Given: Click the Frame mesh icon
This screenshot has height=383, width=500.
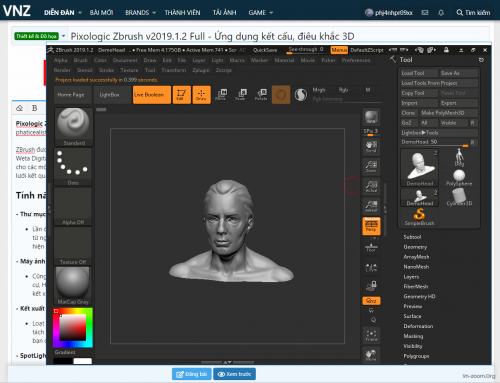Looking at the screenshot, I should (371, 335).
